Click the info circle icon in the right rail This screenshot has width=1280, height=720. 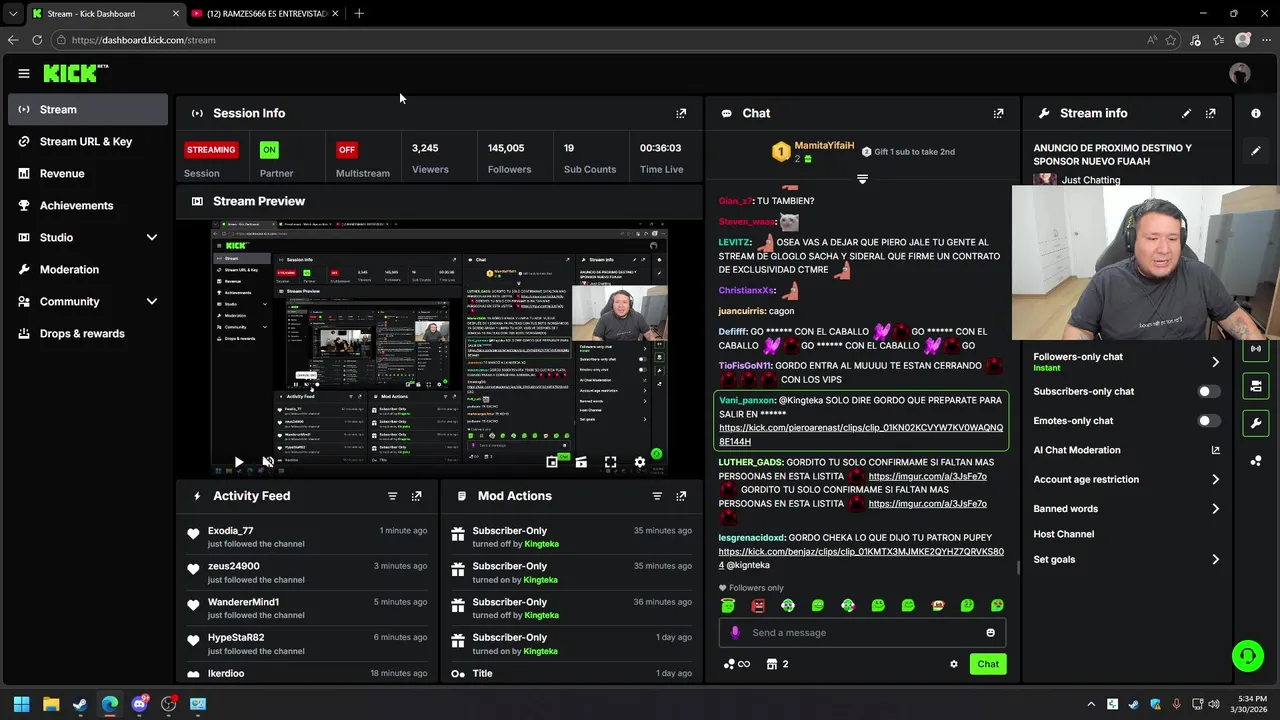point(1256,113)
